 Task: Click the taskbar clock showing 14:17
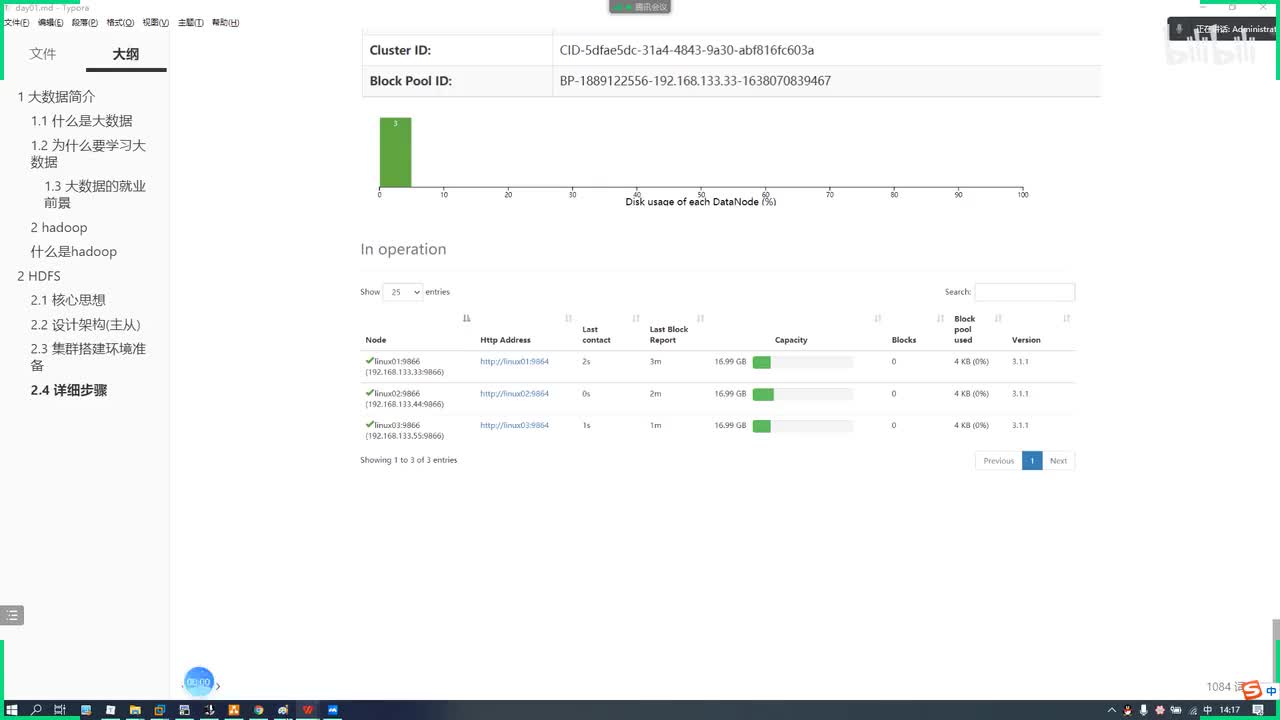pyautogui.click(x=1230, y=710)
